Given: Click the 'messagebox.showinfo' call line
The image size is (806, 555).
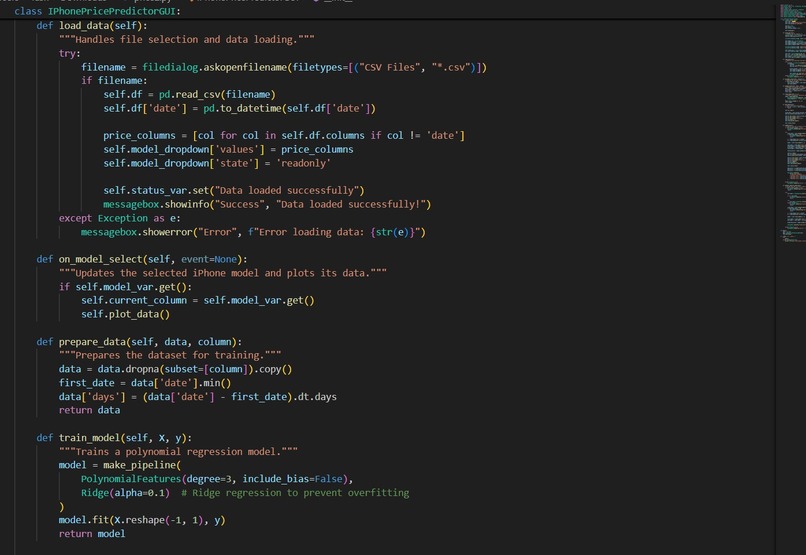Looking at the screenshot, I should pyautogui.click(x=267, y=204).
